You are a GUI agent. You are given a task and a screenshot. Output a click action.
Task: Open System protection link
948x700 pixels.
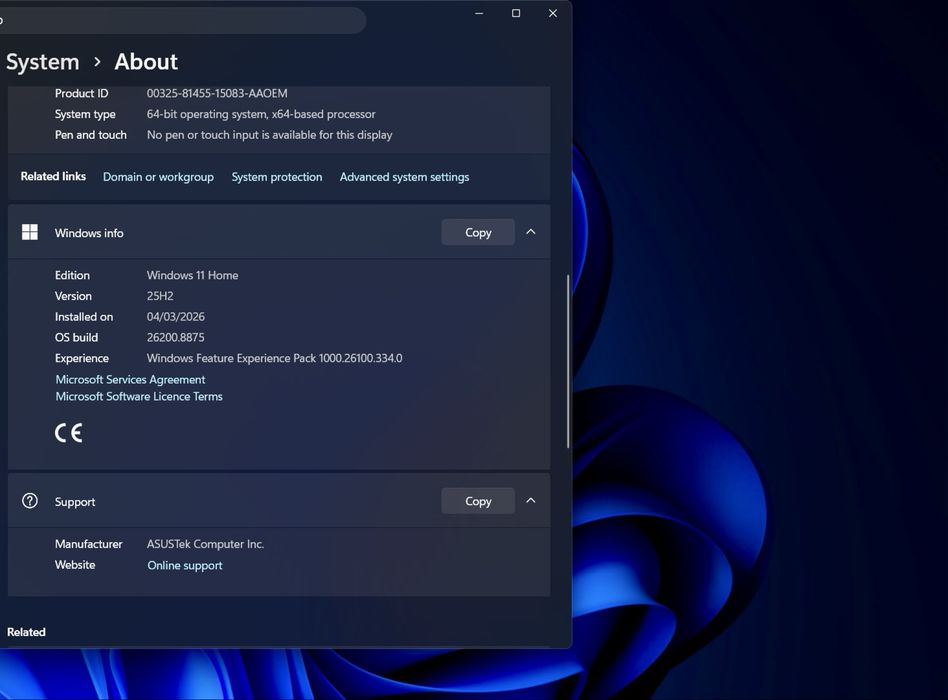(x=277, y=177)
